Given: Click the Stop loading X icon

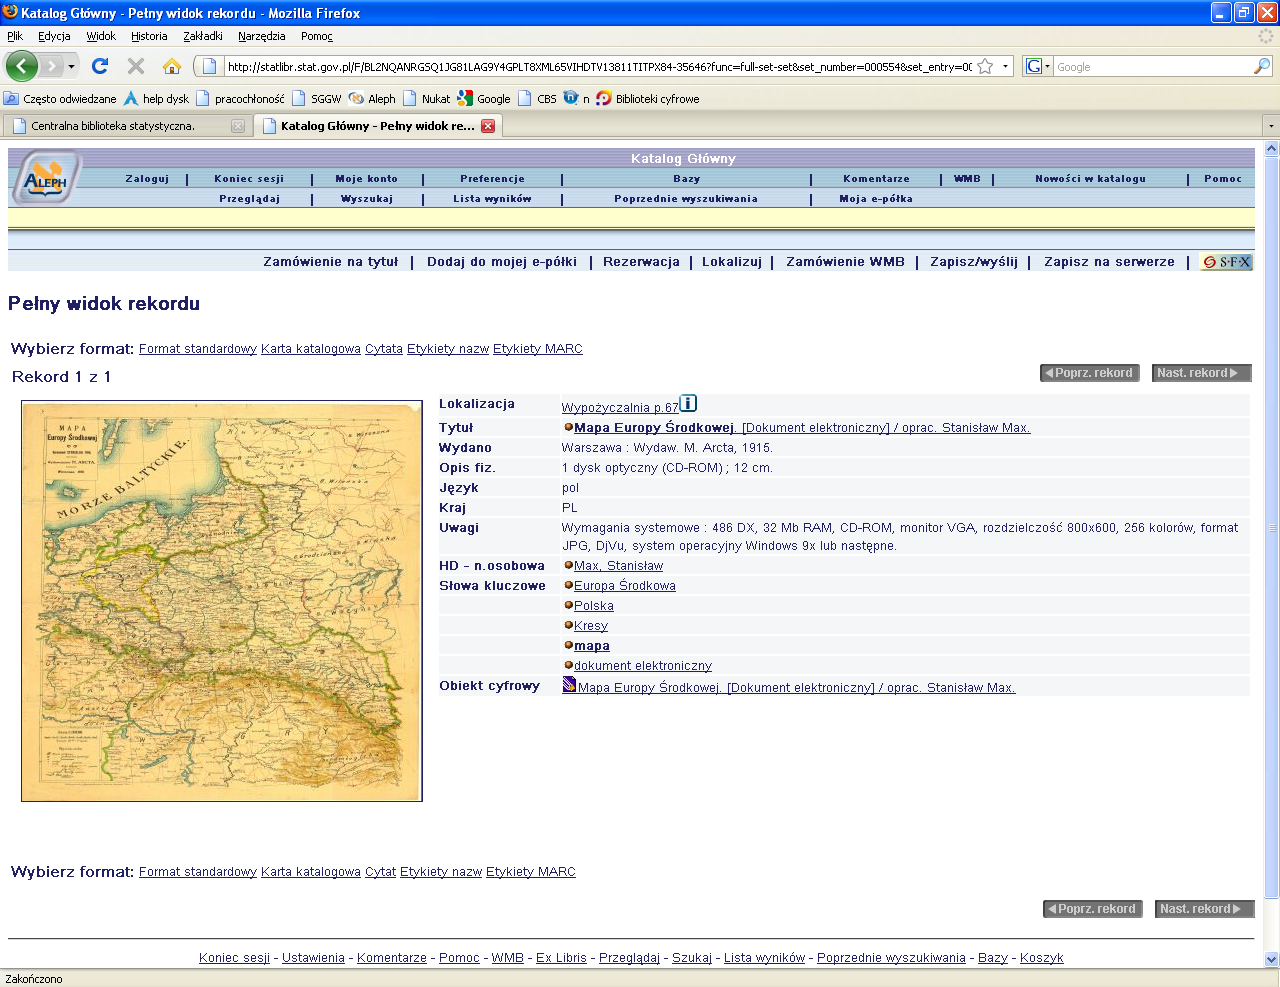Looking at the screenshot, I should tap(136, 66).
